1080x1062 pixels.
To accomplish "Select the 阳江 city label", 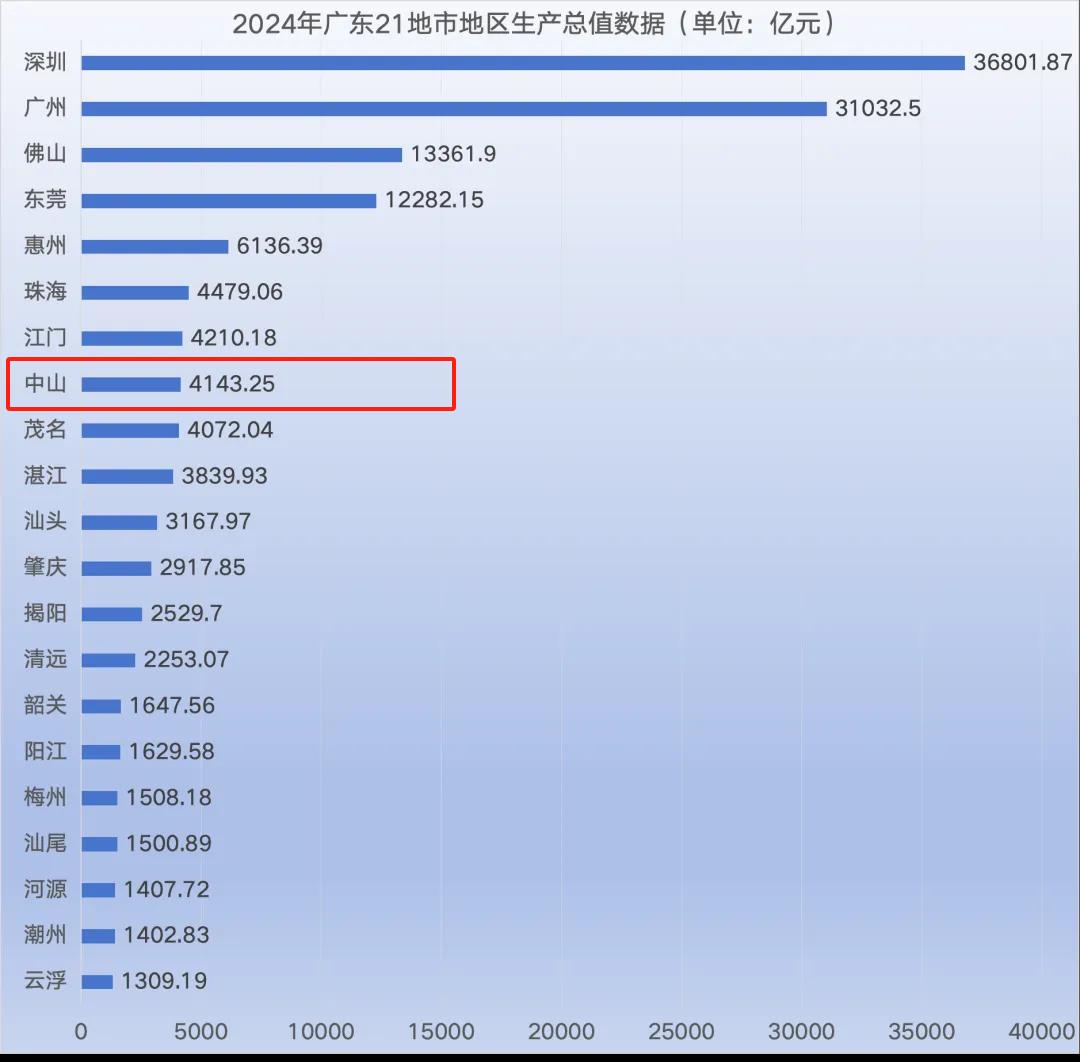I will pos(45,751).
